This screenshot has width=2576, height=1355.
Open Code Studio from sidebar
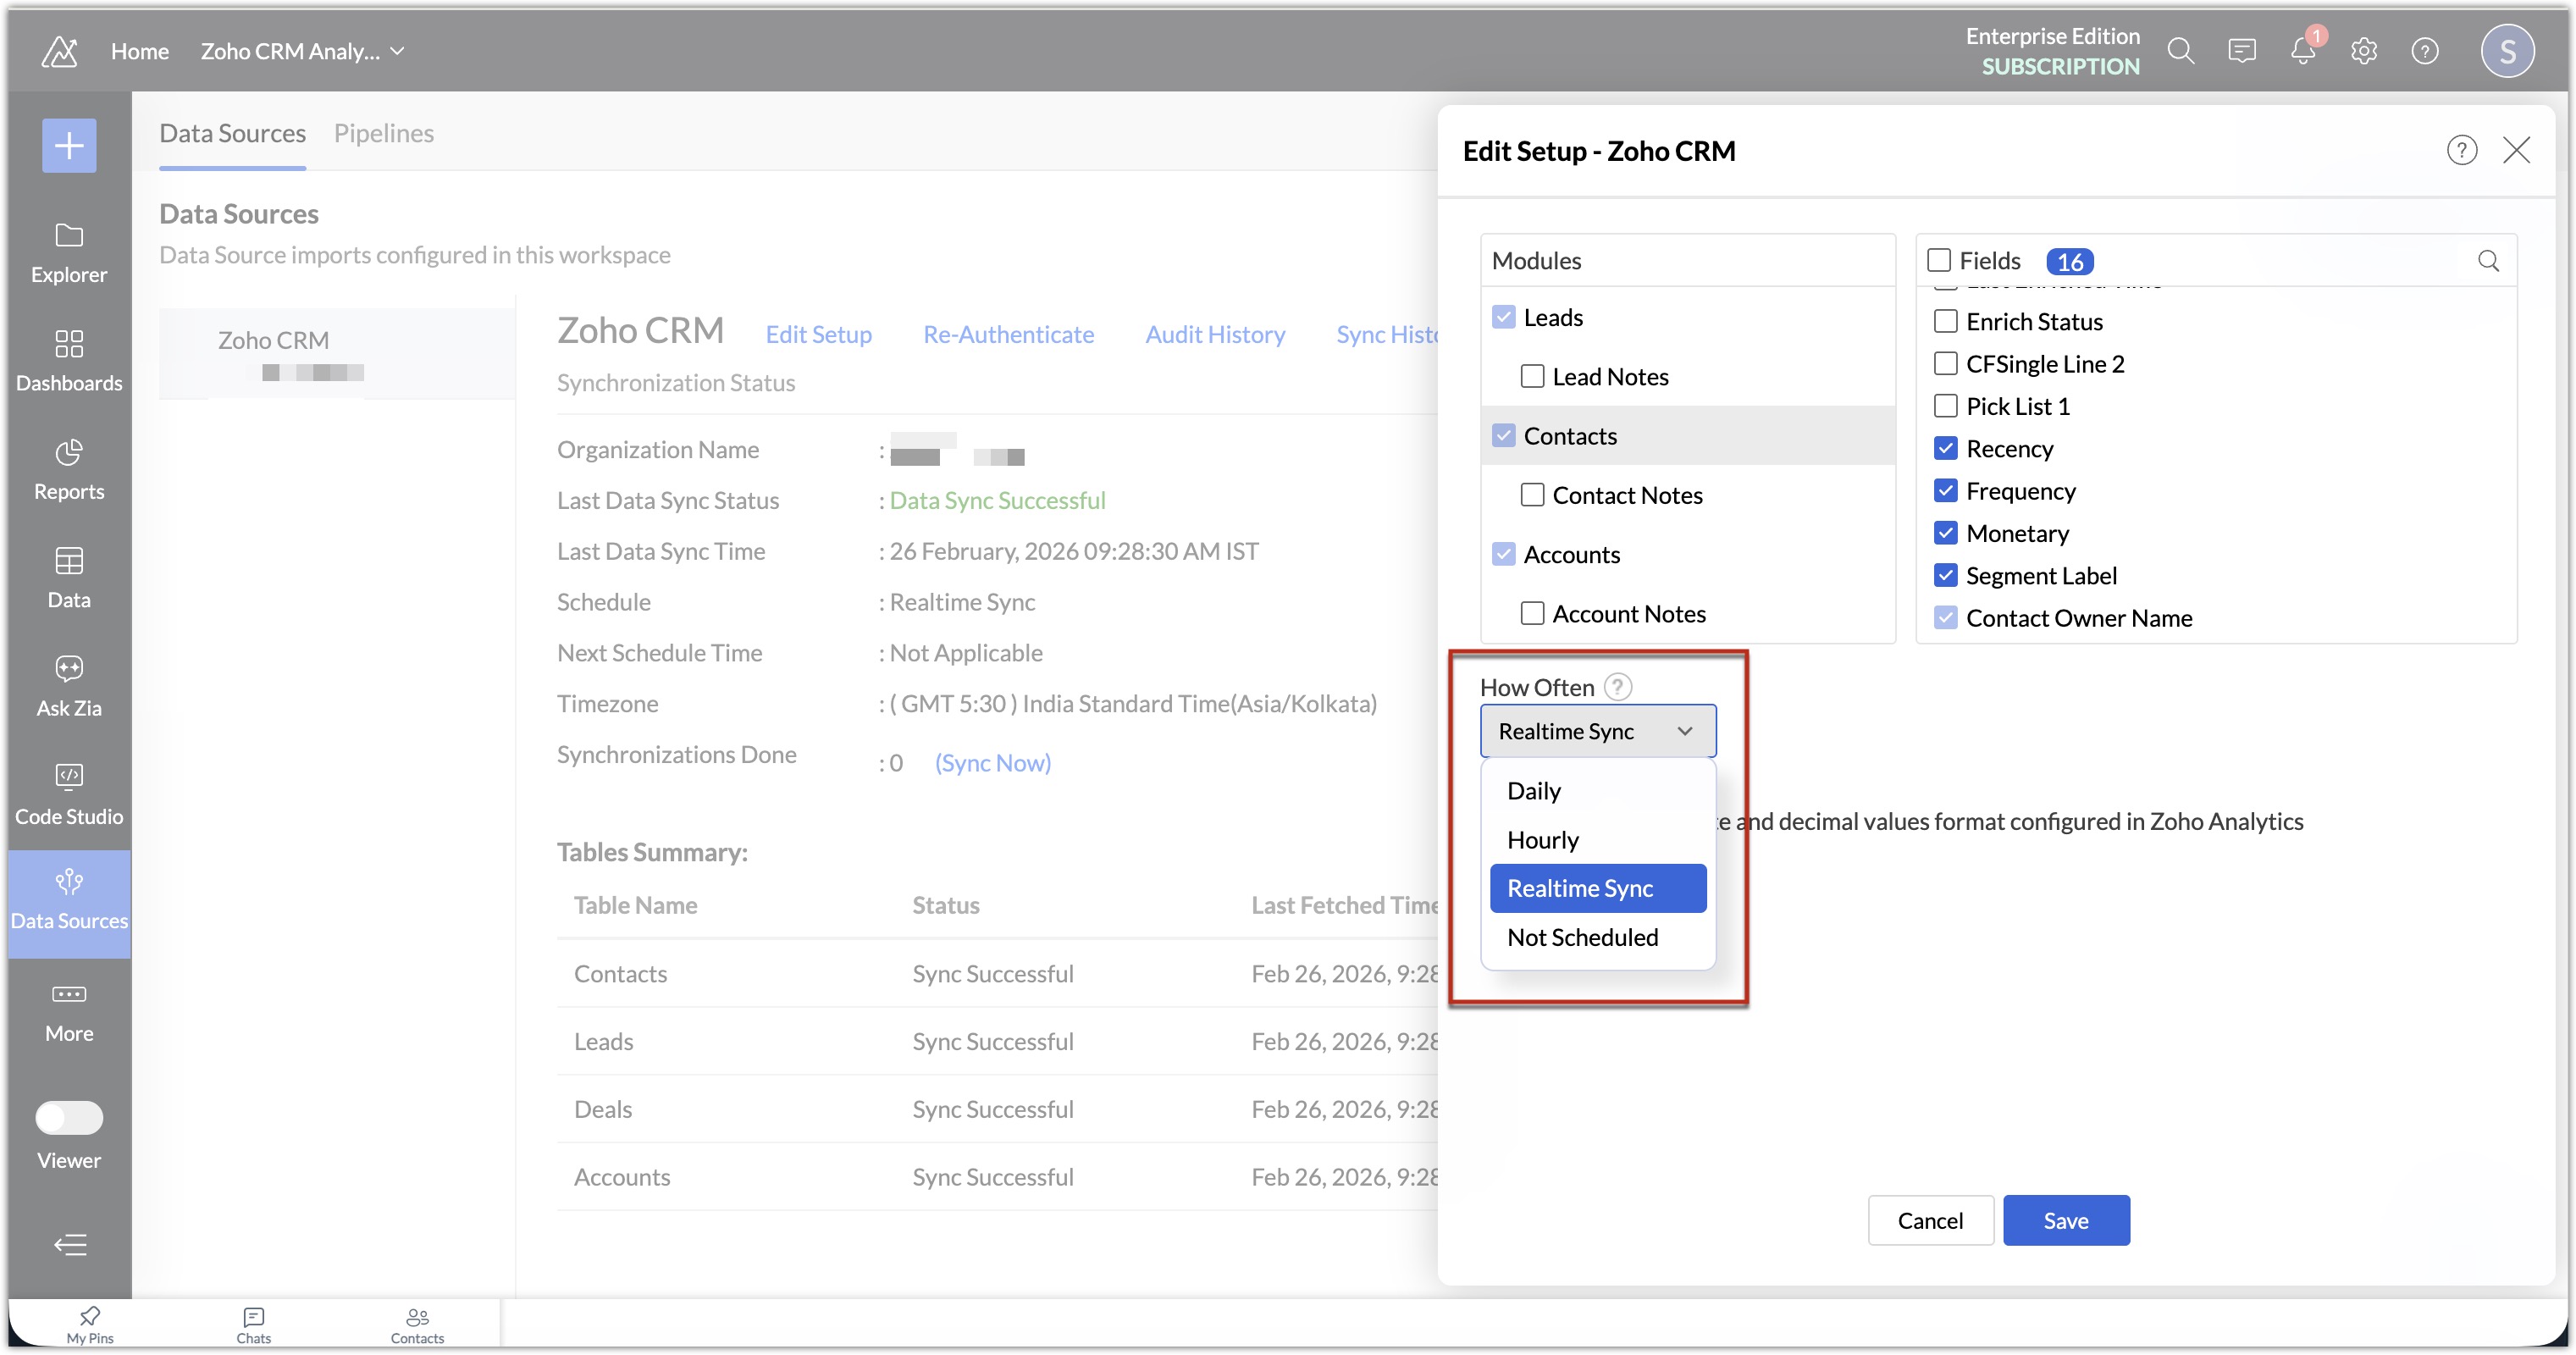[x=69, y=776]
